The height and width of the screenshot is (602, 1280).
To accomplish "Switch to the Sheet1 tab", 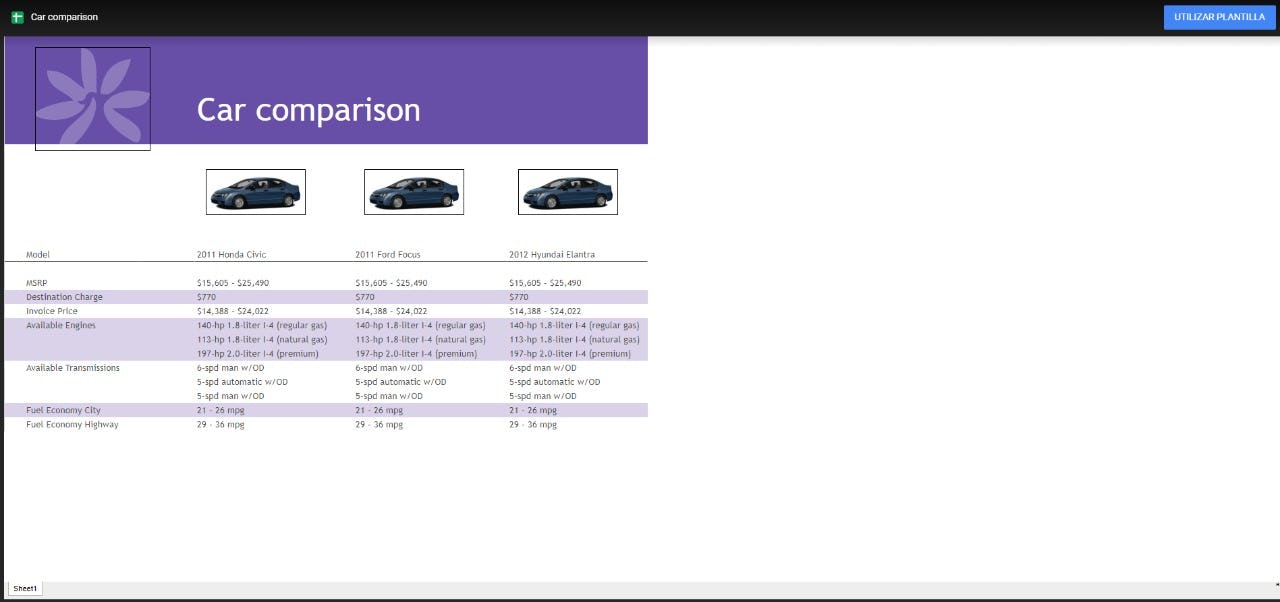I will coord(25,589).
